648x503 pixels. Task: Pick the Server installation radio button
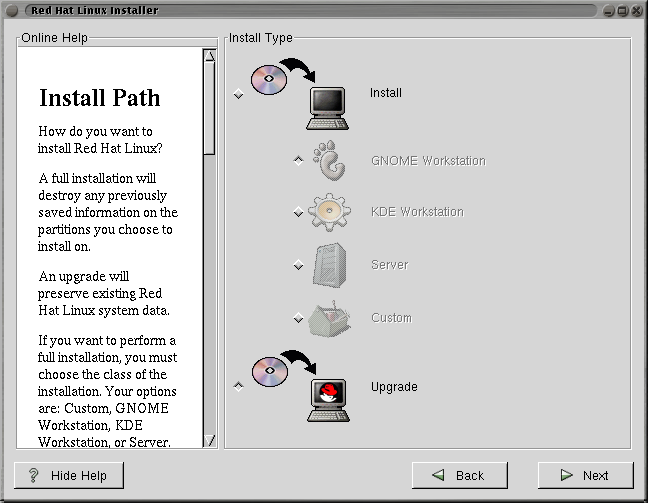(x=298, y=266)
